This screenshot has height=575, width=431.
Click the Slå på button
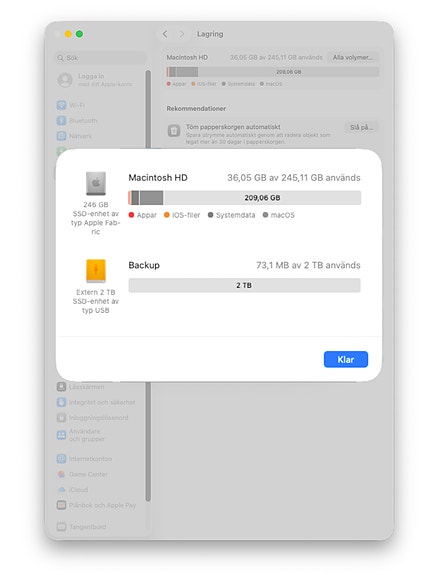click(x=361, y=128)
